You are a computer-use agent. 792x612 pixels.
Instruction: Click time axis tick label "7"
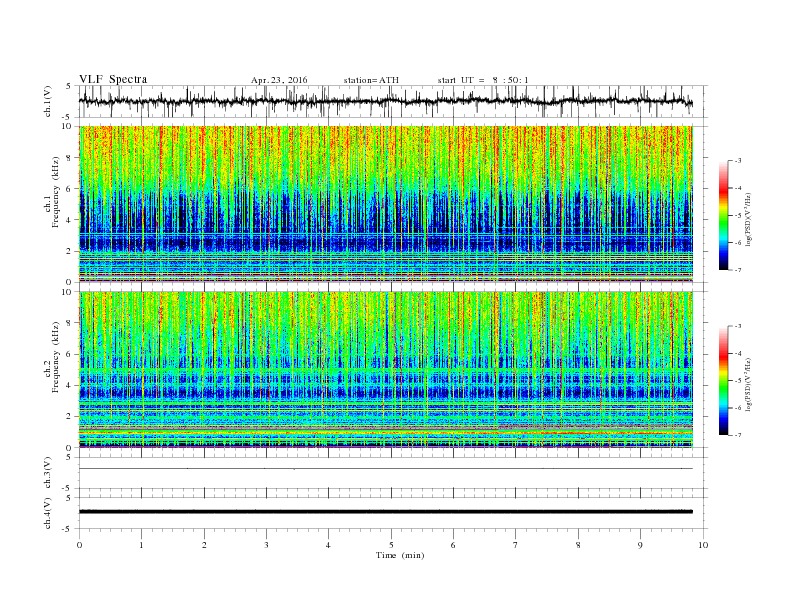516,545
